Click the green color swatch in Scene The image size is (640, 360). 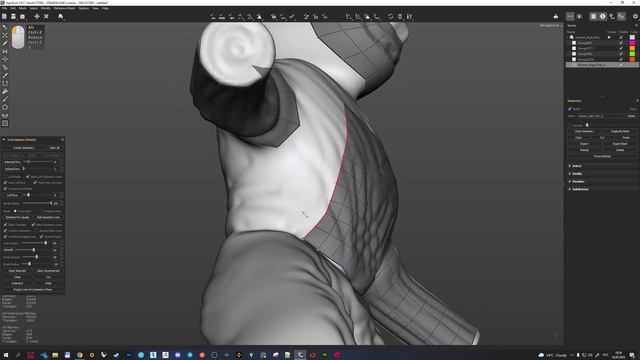632,54
